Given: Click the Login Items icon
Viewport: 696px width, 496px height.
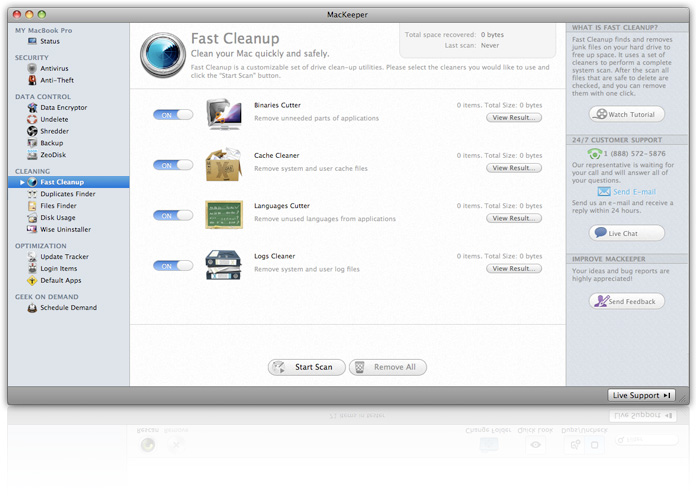Looking at the screenshot, I should point(32,269).
